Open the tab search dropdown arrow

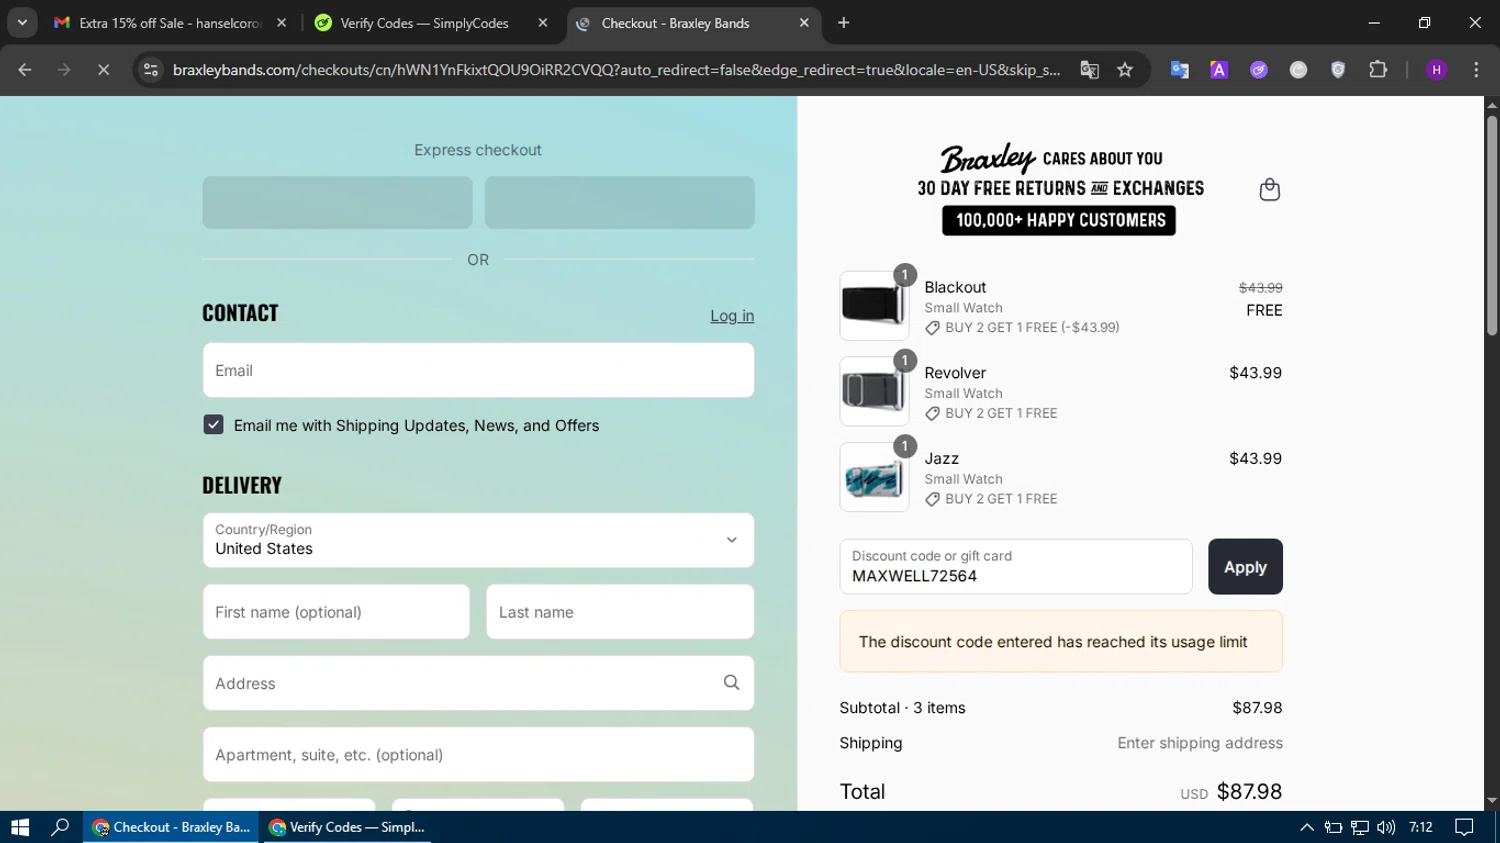22,23
